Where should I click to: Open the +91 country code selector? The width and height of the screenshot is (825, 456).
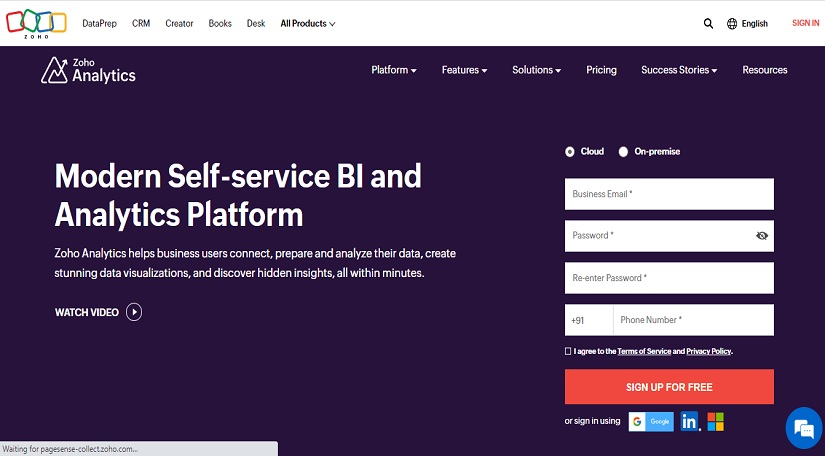pyautogui.click(x=589, y=320)
